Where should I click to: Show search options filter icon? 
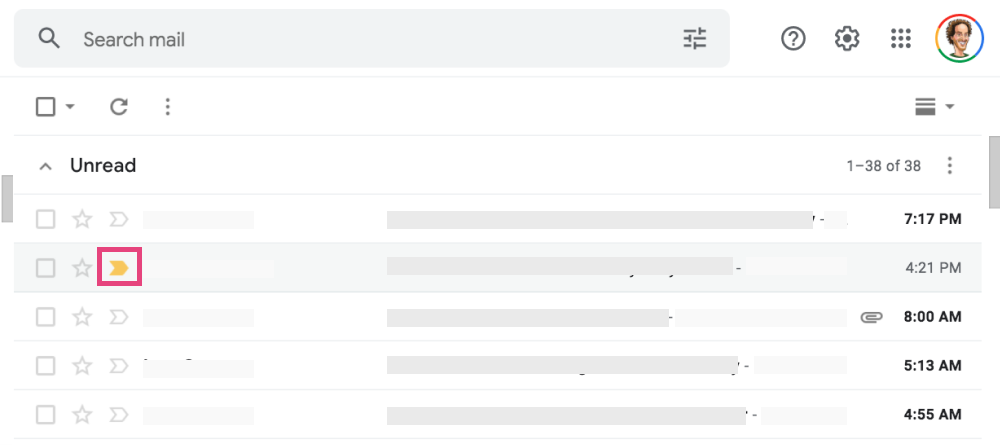tap(695, 39)
